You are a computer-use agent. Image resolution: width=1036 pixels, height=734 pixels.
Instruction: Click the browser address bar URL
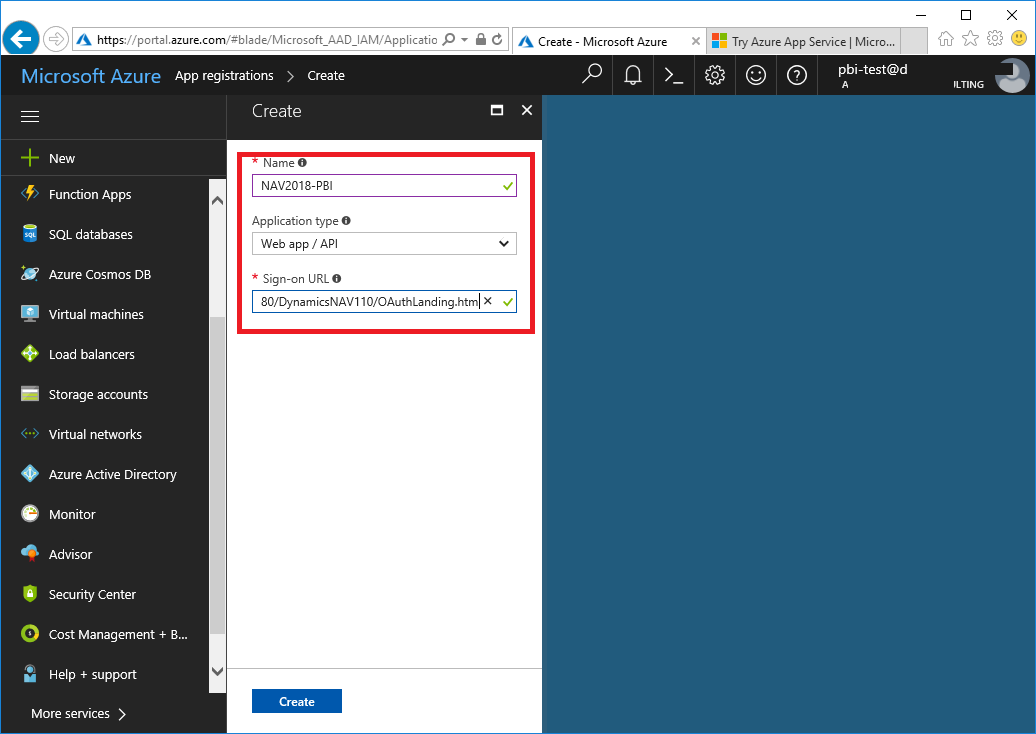pyautogui.click(x=267, y=40)
